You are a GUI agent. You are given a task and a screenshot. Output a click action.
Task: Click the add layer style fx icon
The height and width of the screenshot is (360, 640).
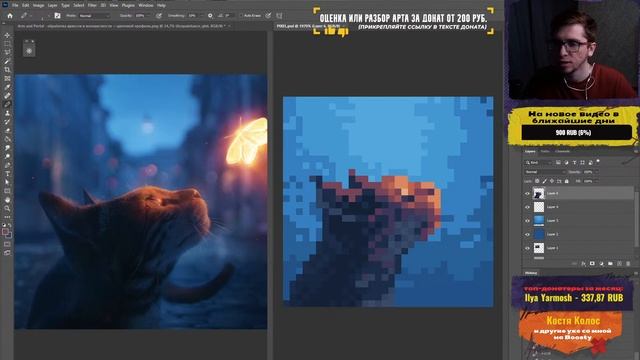[583, 264]
